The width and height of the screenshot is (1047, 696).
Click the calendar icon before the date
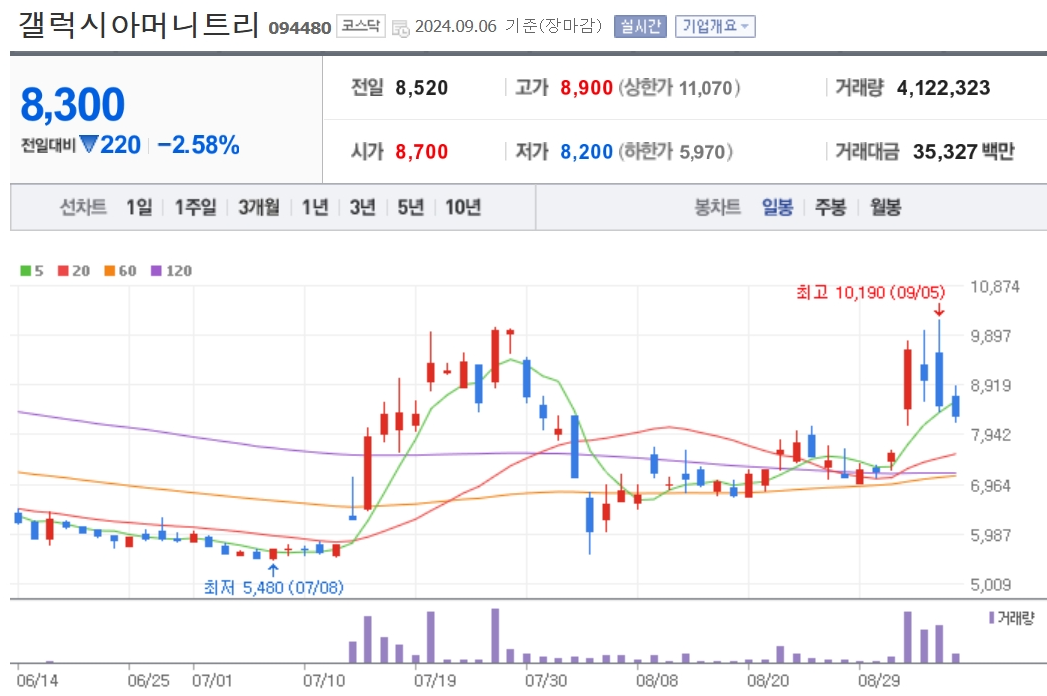[x=400, y=27]
